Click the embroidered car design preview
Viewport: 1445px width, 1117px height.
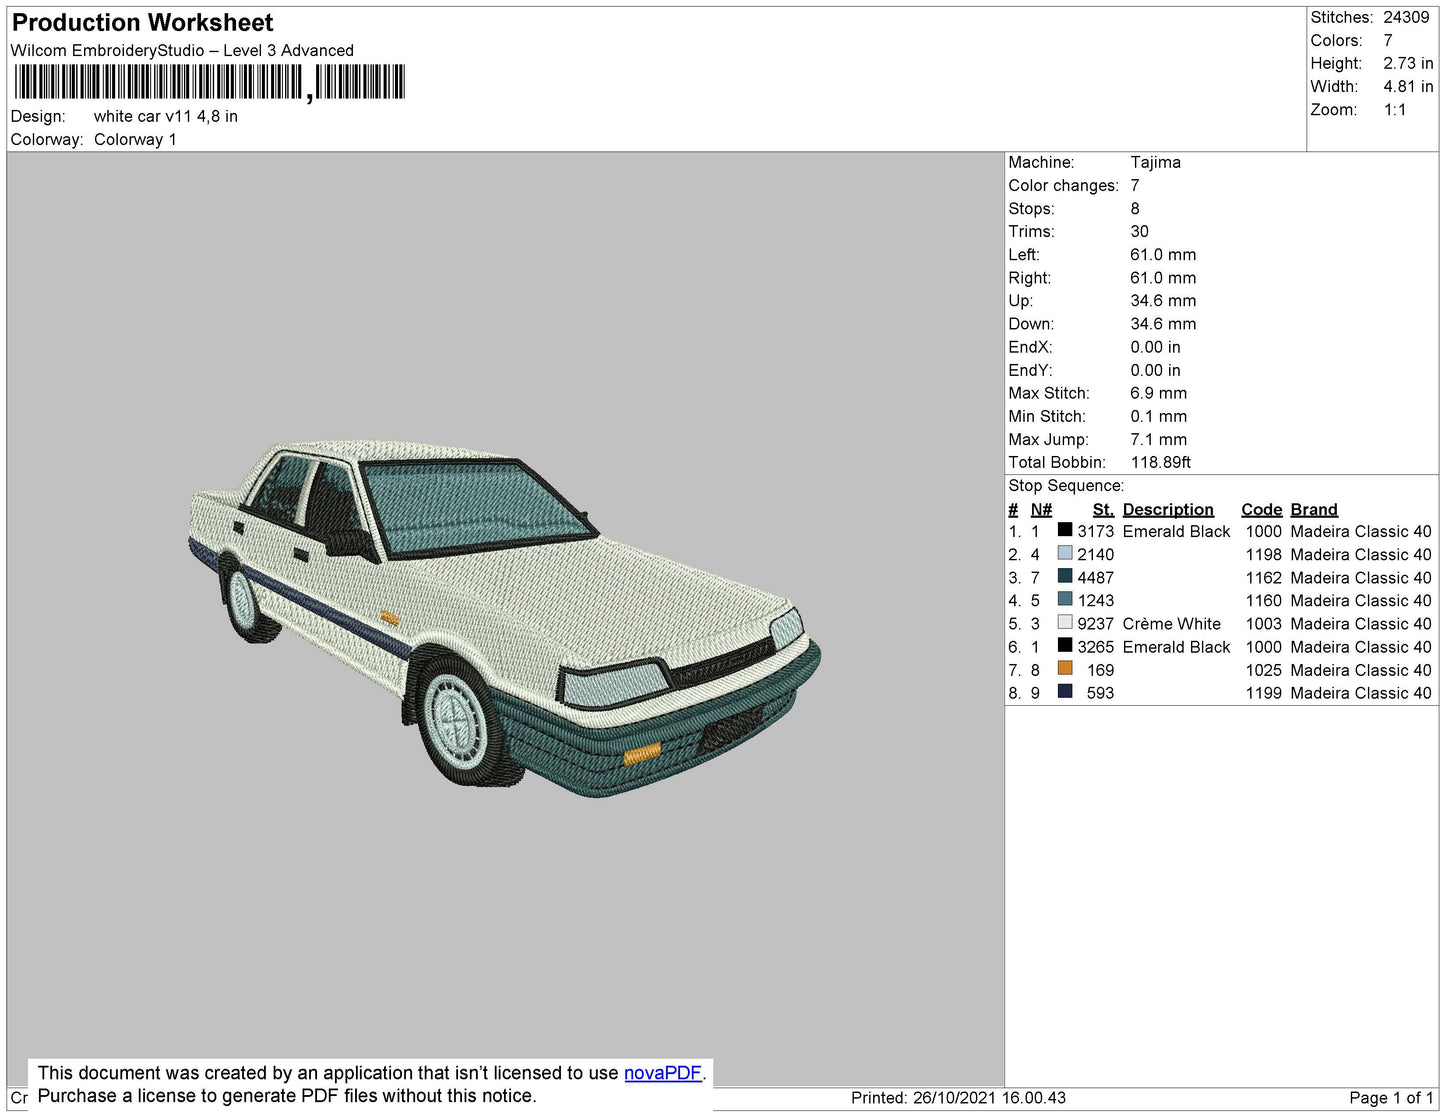click(505, 618)
